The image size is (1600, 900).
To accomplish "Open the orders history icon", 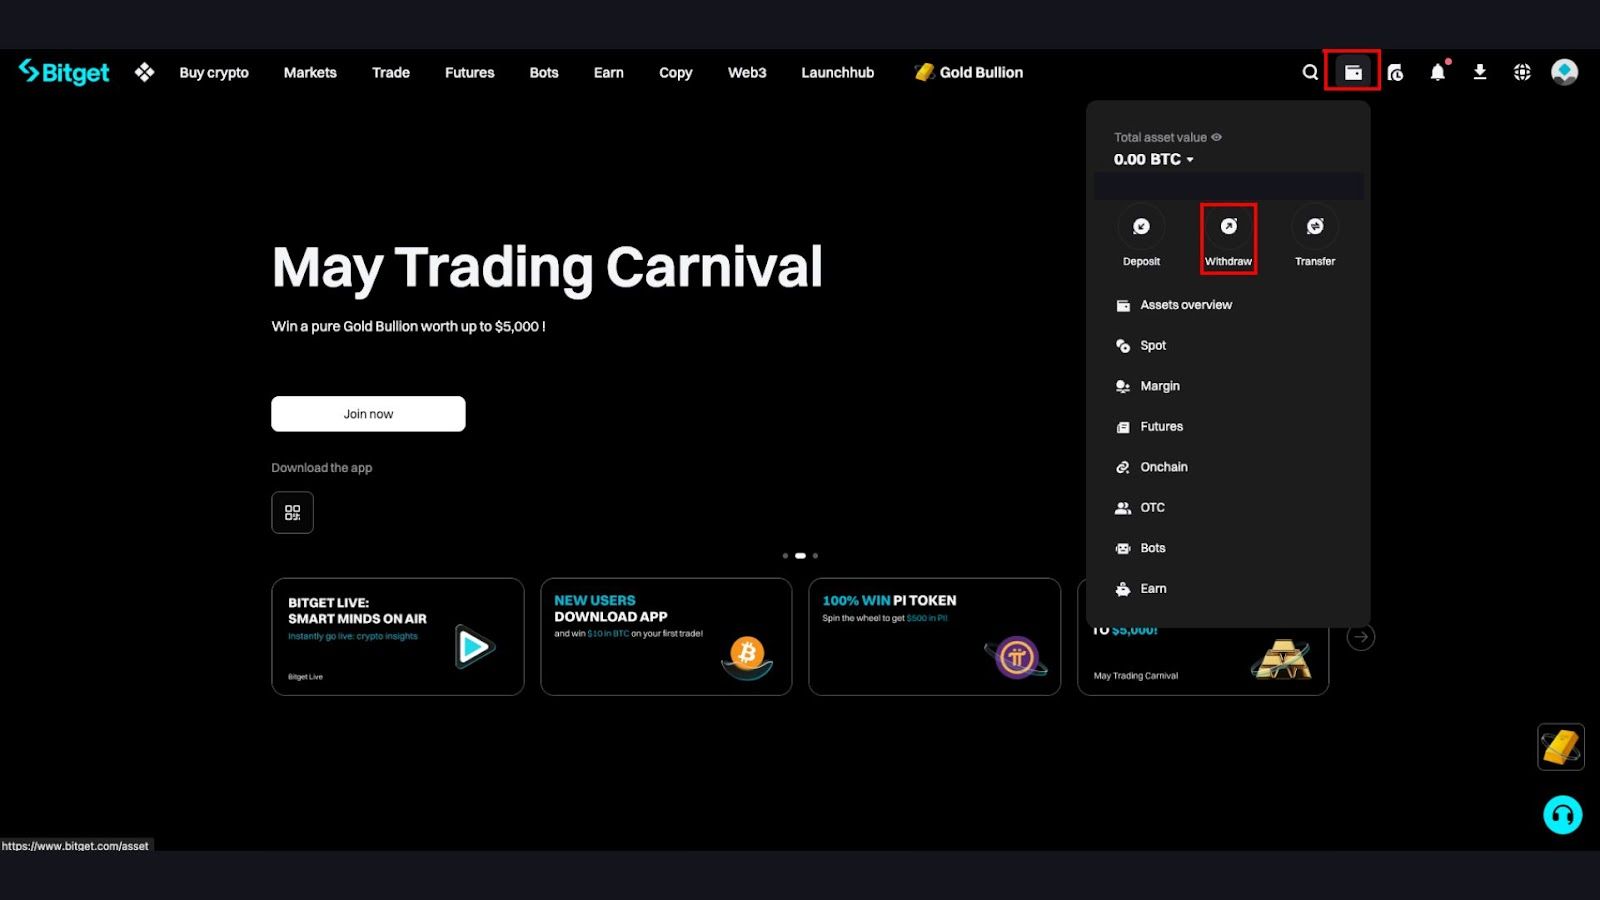I will pyautogui.click(x=1395, y=72).
